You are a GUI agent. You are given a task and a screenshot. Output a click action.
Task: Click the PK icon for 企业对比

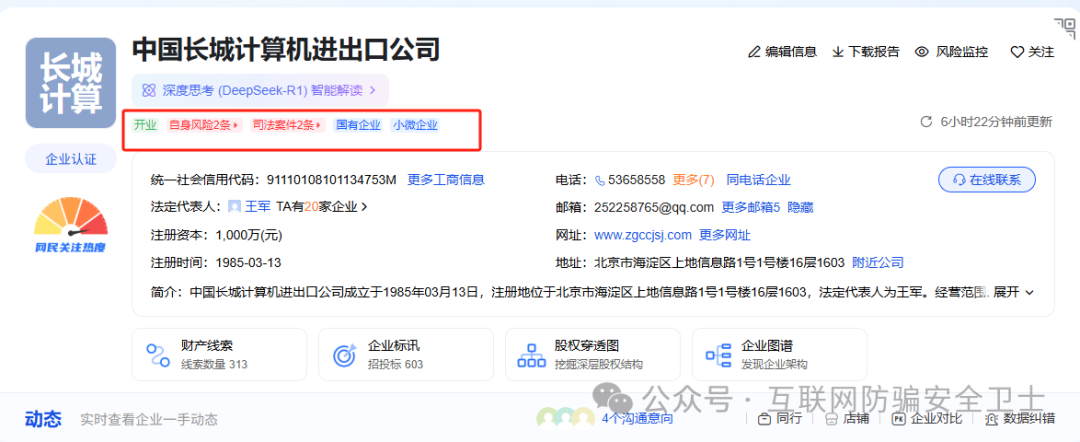898,419
